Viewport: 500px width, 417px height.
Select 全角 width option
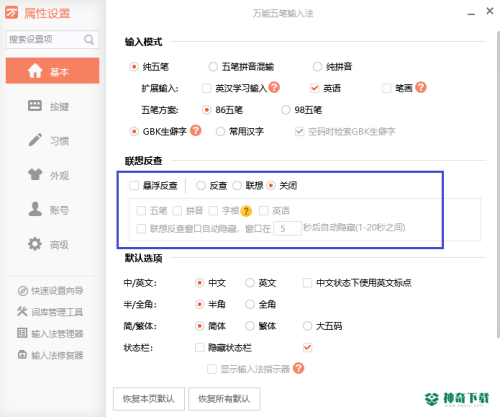pos(250,304)
